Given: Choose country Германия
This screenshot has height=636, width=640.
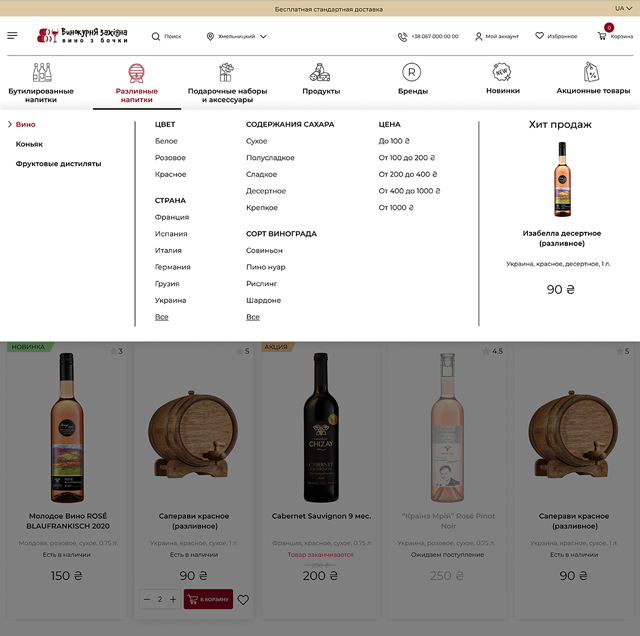Looking at the screenshot, I should pyautogui.click(x=173, y=267).
